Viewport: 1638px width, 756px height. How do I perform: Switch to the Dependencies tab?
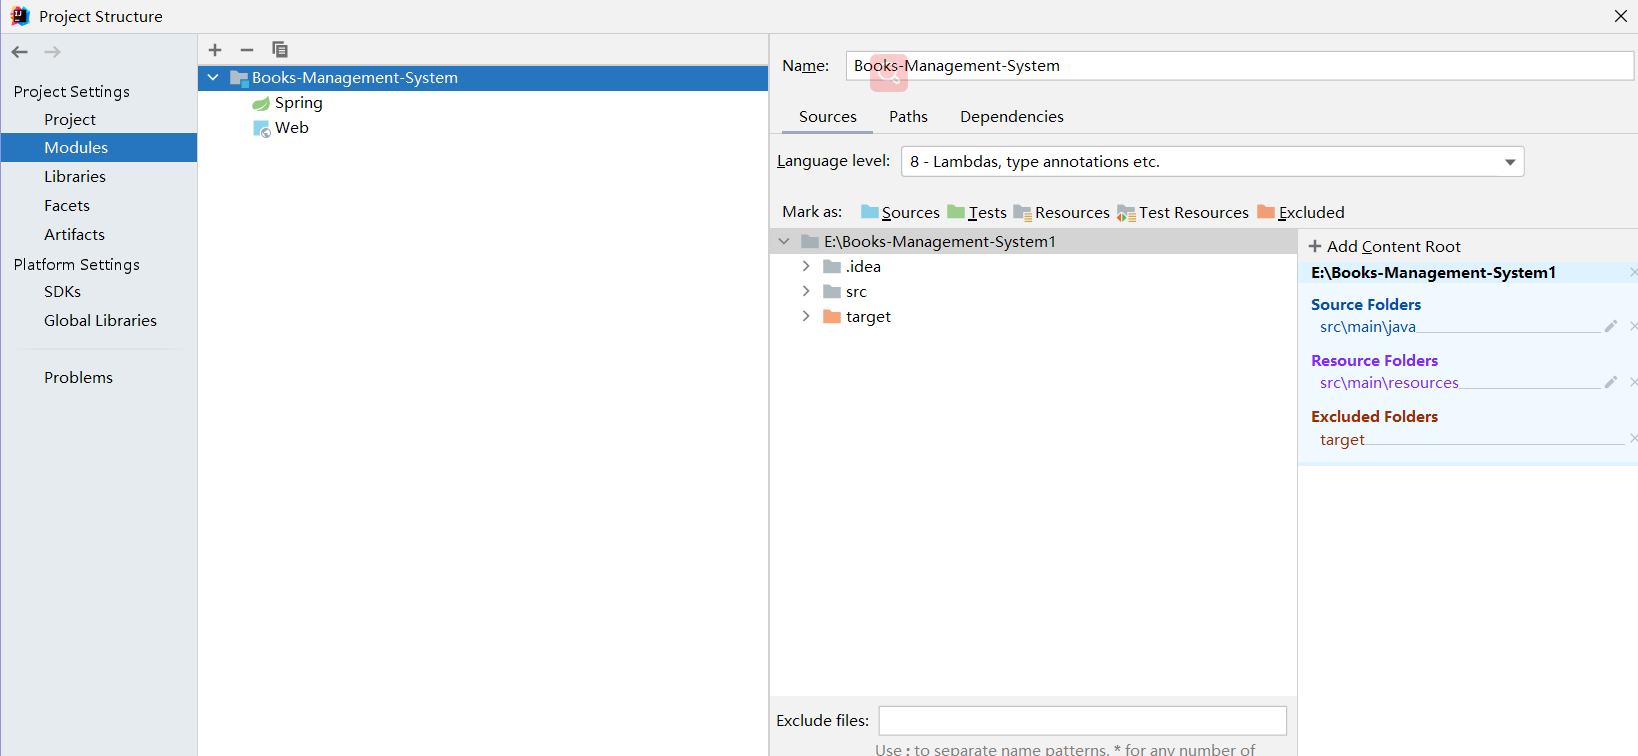1012,117
